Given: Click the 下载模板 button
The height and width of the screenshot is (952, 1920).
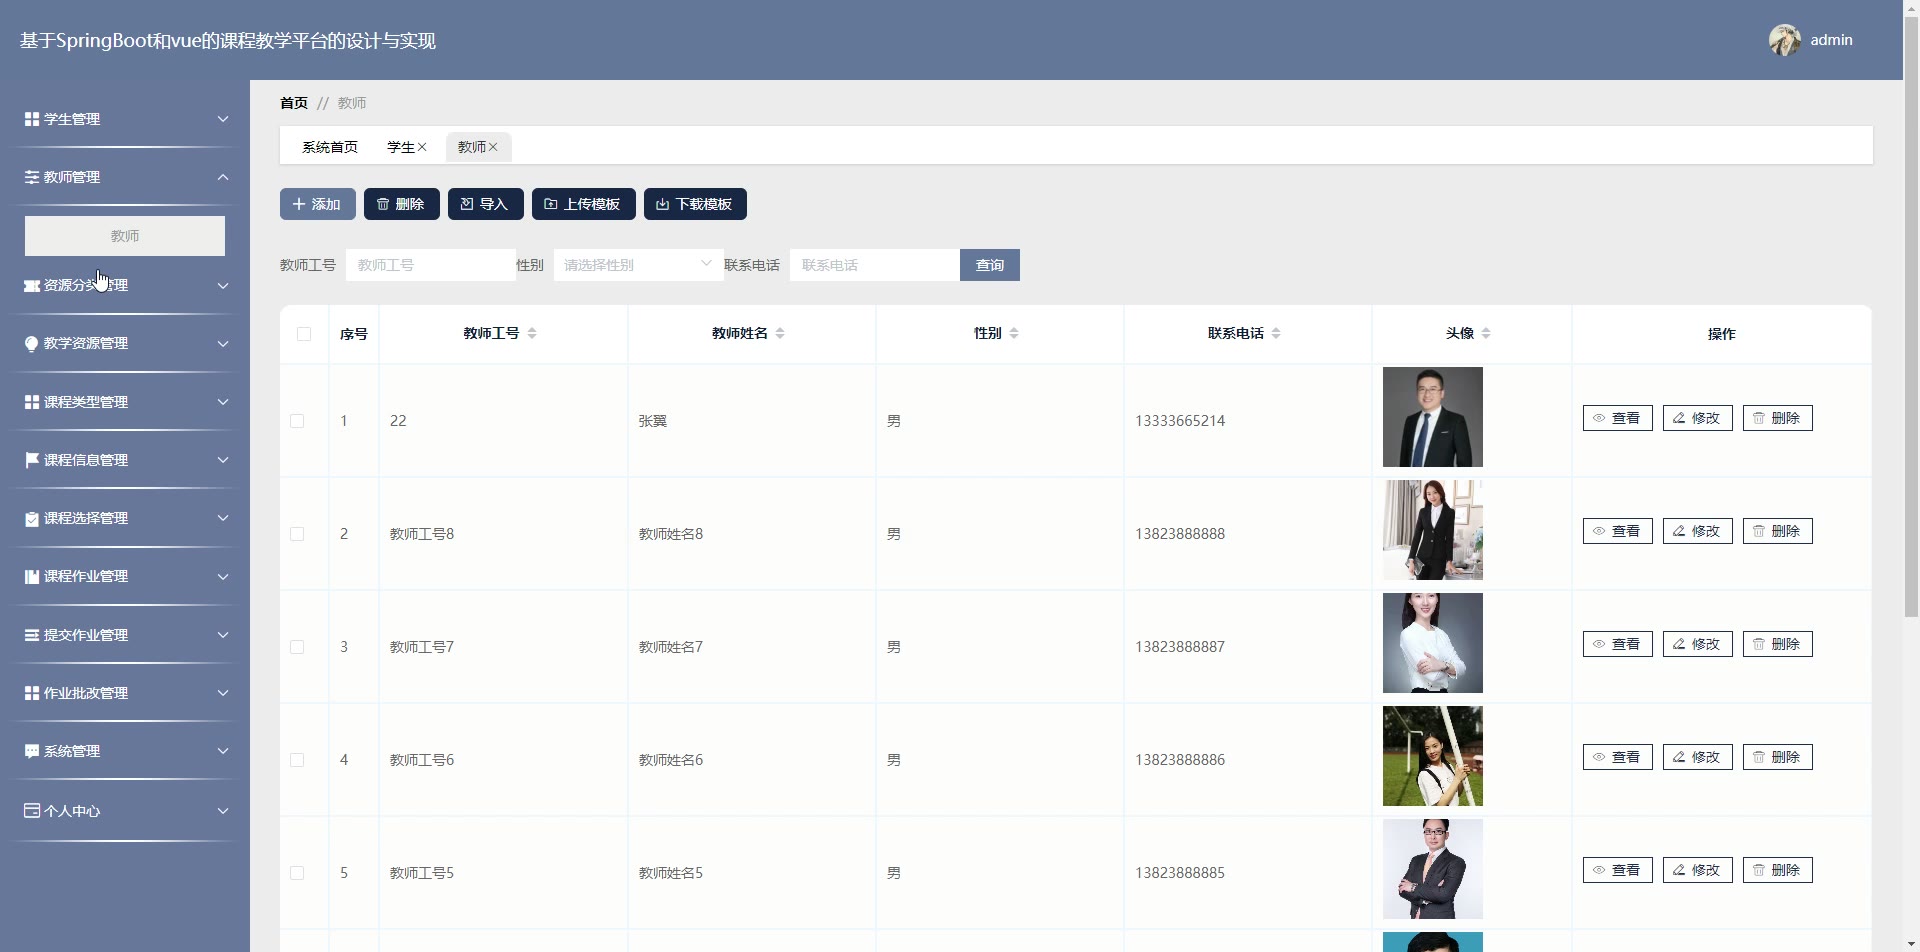Looking at the screenshot, I should coord(695,204).
